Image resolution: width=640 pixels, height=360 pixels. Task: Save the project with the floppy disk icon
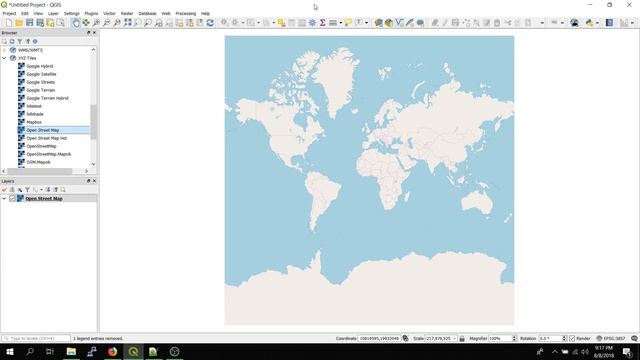pos(29,23)
